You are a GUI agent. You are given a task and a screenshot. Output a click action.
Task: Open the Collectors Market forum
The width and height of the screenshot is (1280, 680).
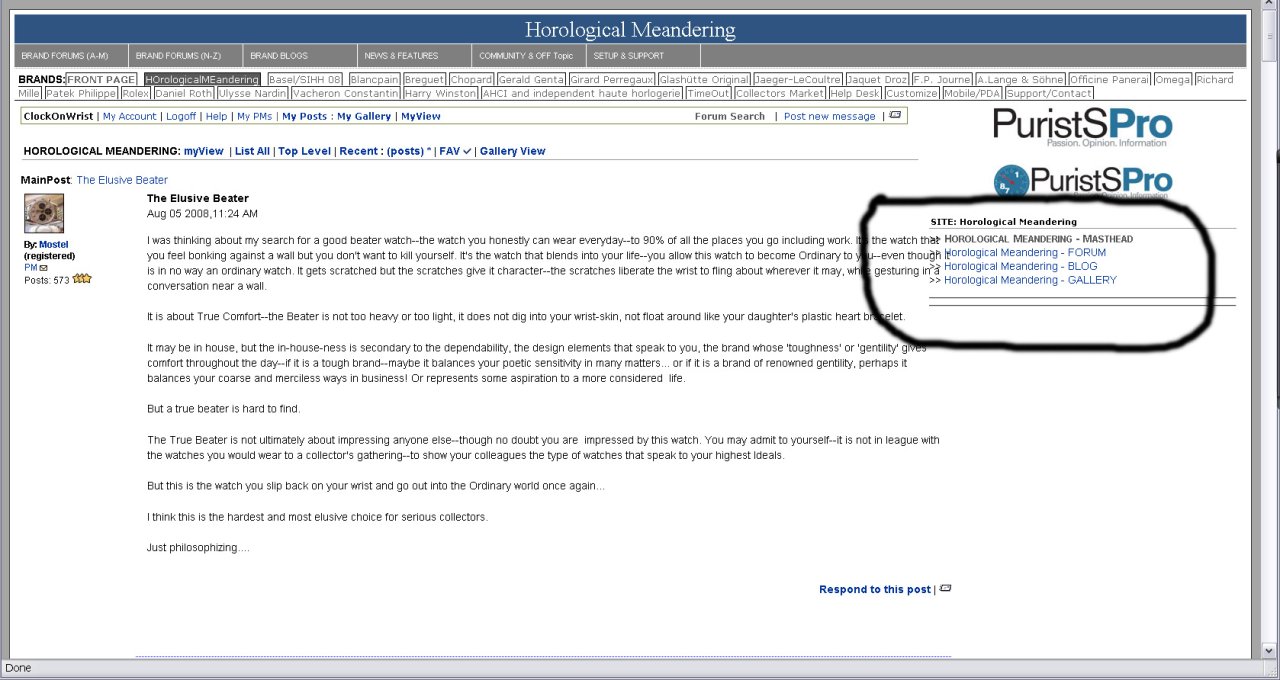[780, 93]
